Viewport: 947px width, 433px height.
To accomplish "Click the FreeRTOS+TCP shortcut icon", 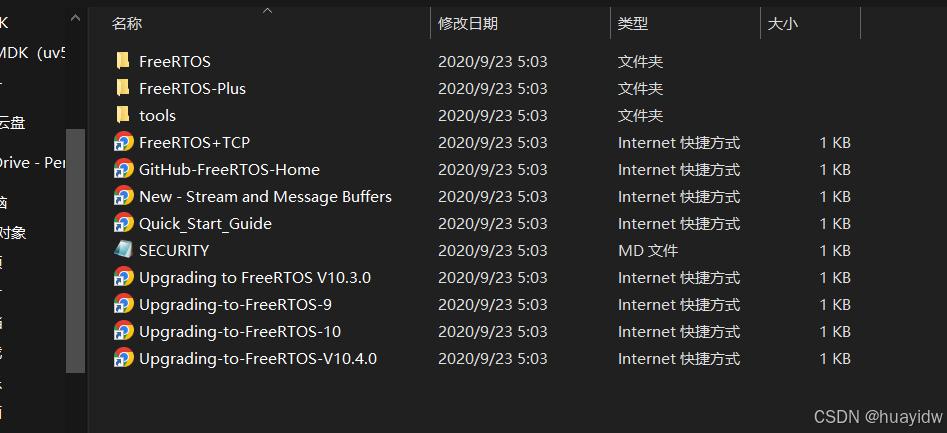I will coord(124,142).
